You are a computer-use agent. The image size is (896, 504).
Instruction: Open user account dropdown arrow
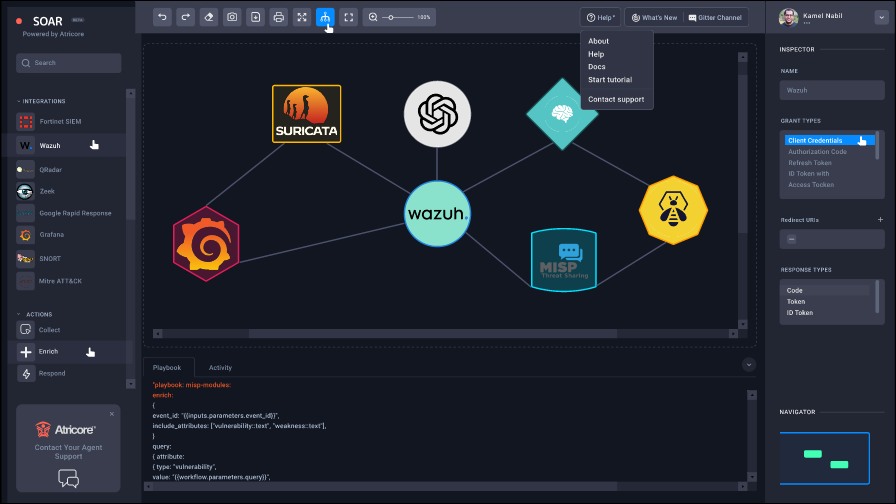tap(881, 17)
